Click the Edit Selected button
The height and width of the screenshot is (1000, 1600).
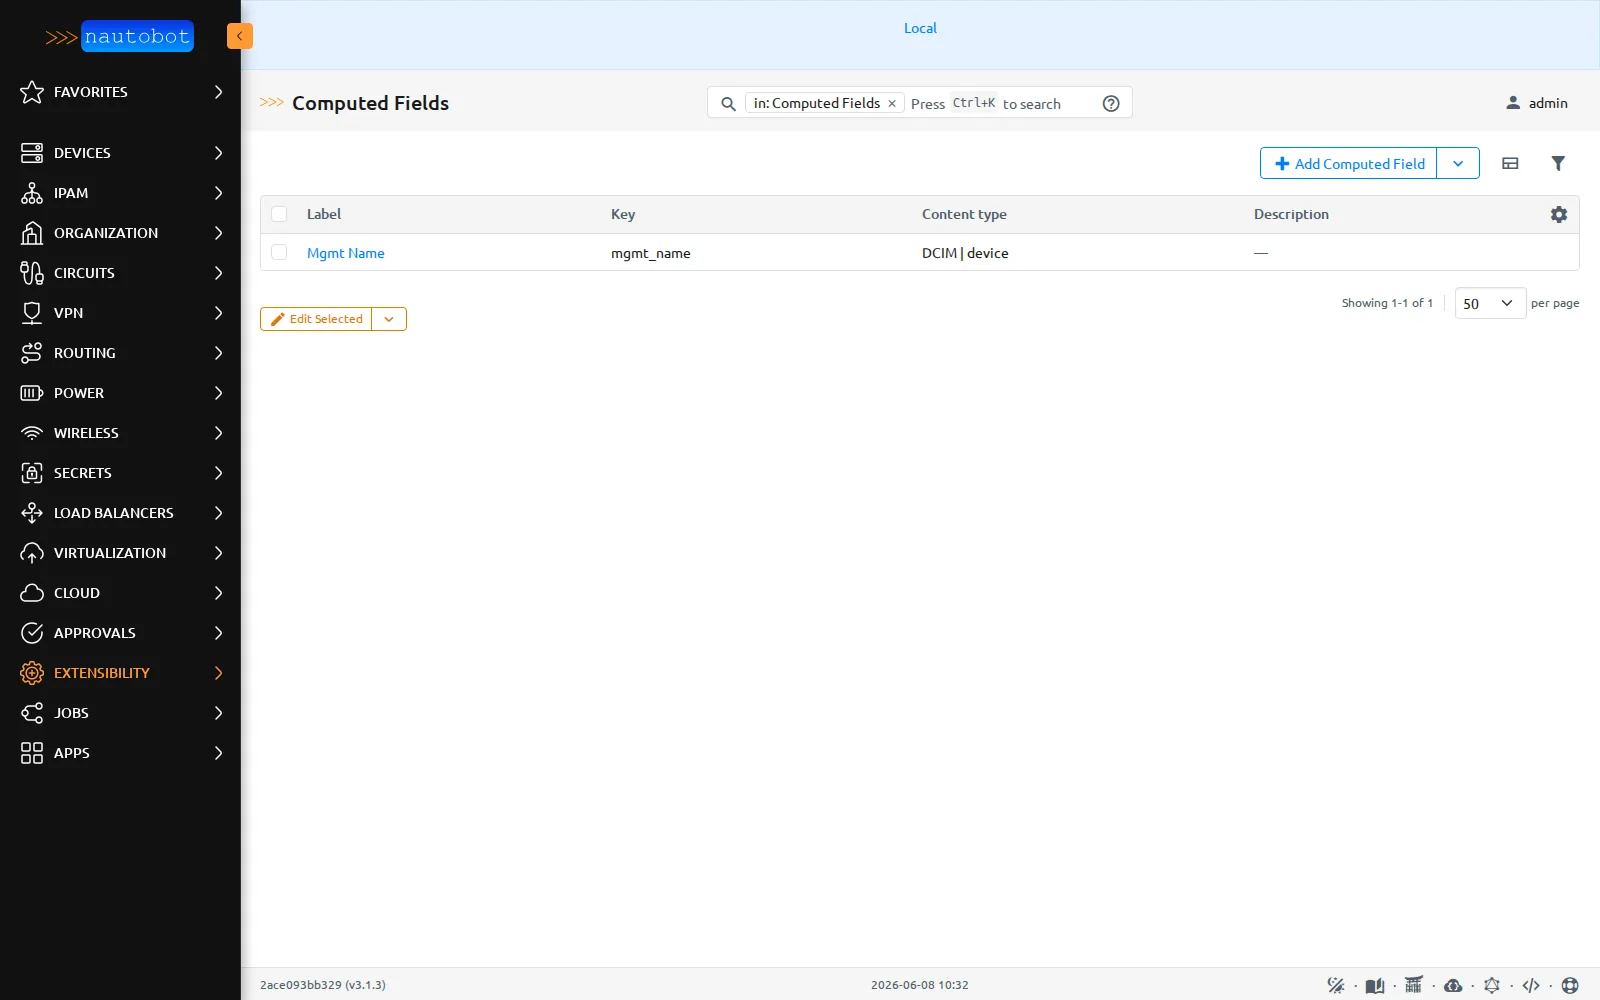point(316,319)
